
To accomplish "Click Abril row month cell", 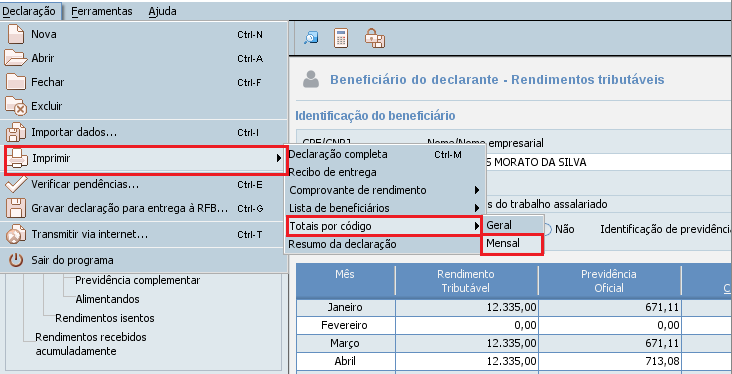I will [x=345, y=361].
